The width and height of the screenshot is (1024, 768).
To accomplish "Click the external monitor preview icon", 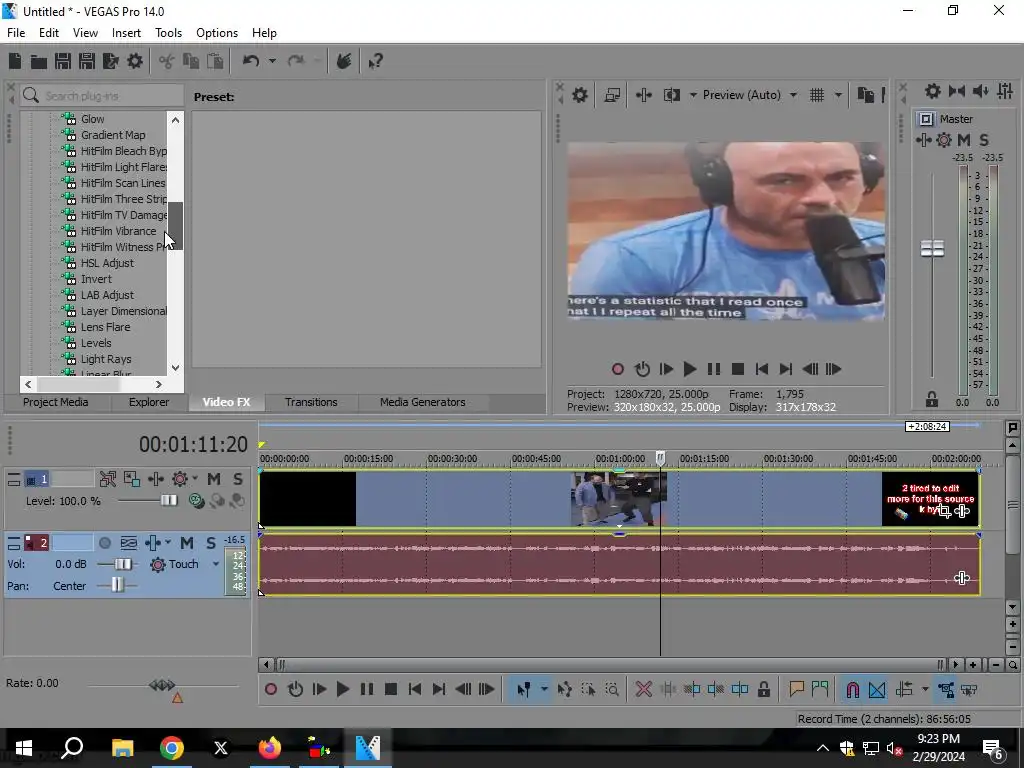I will coord(612,95).
